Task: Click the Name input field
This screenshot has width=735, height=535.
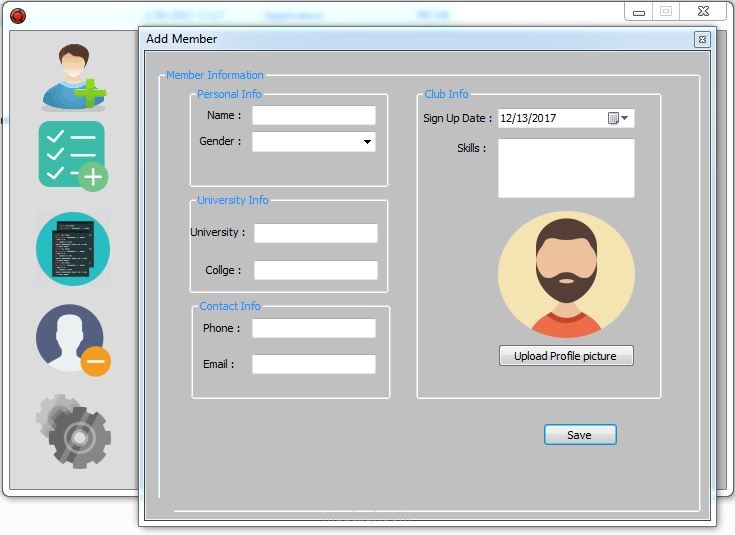Action: 314,115
